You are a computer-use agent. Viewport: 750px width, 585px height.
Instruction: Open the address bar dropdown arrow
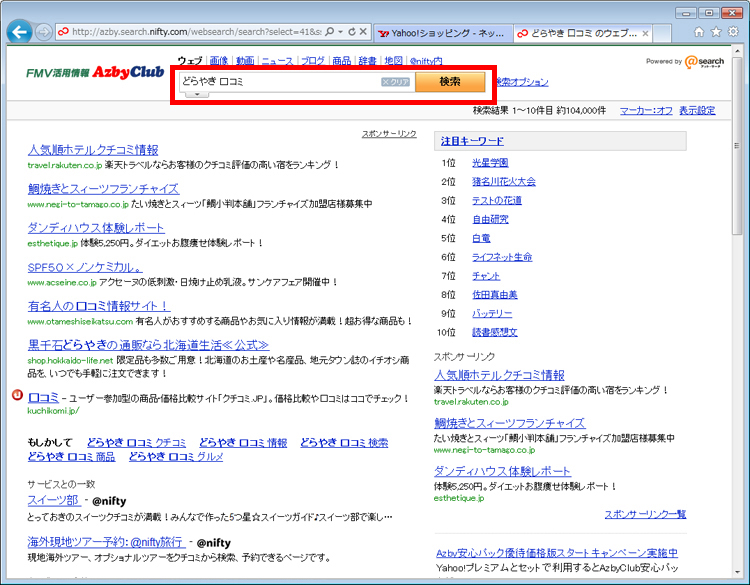click(x=341, y=32)
